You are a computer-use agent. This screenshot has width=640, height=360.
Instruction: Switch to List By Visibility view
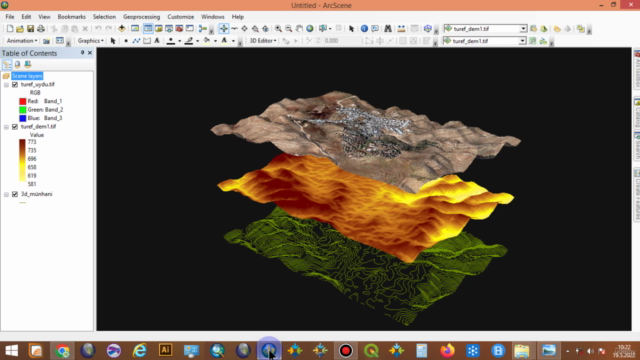(28, 64)
